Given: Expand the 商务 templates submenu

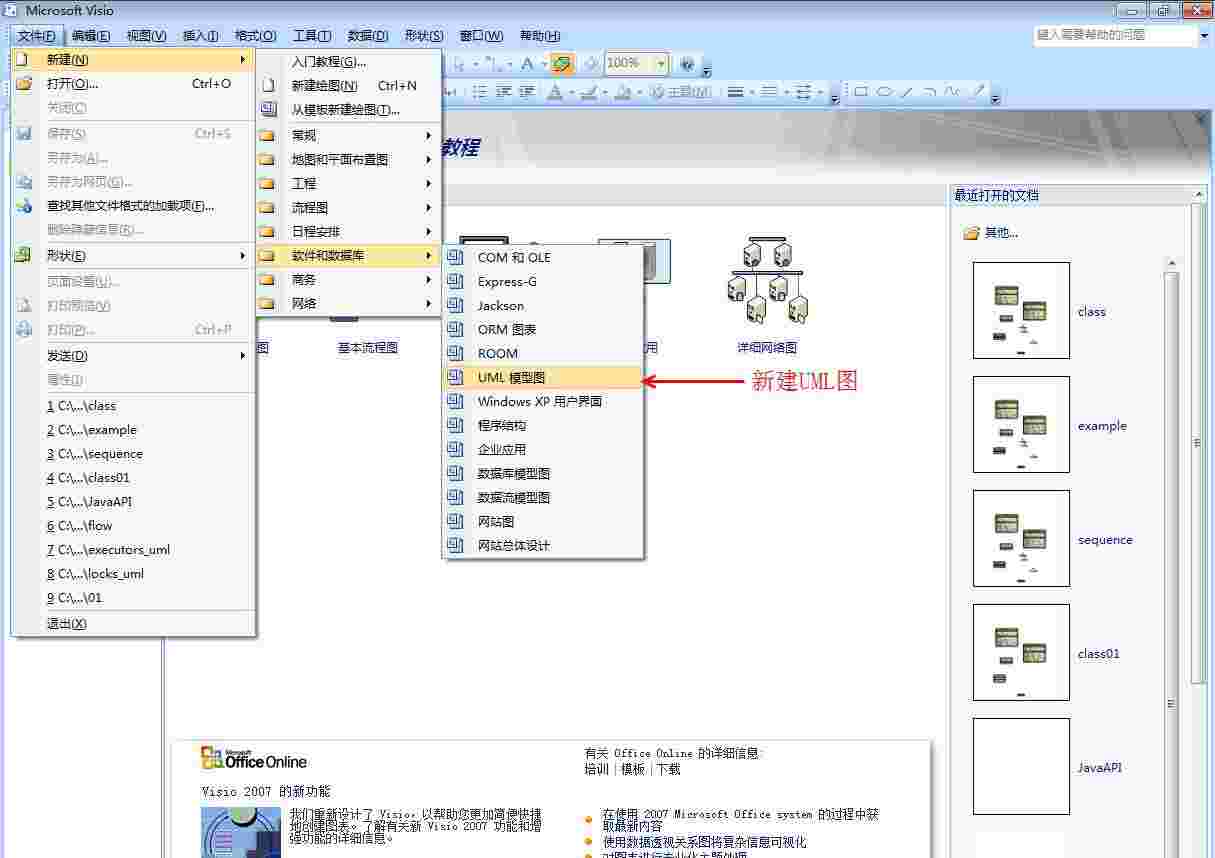Looking at the screenshot, I should (x=347, y=279).
